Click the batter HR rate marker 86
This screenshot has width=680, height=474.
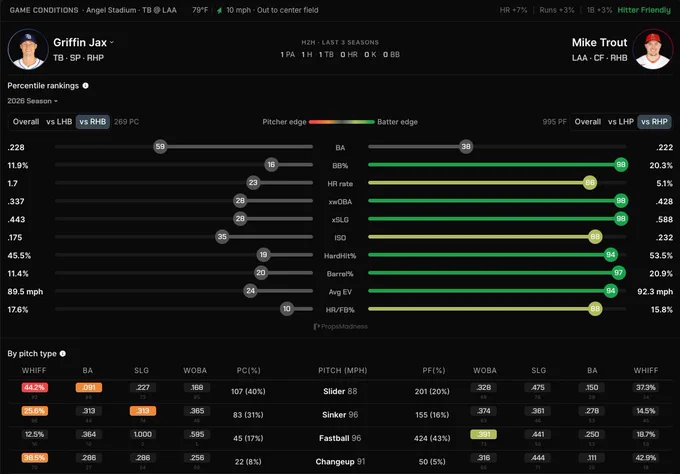coord(590,183)
